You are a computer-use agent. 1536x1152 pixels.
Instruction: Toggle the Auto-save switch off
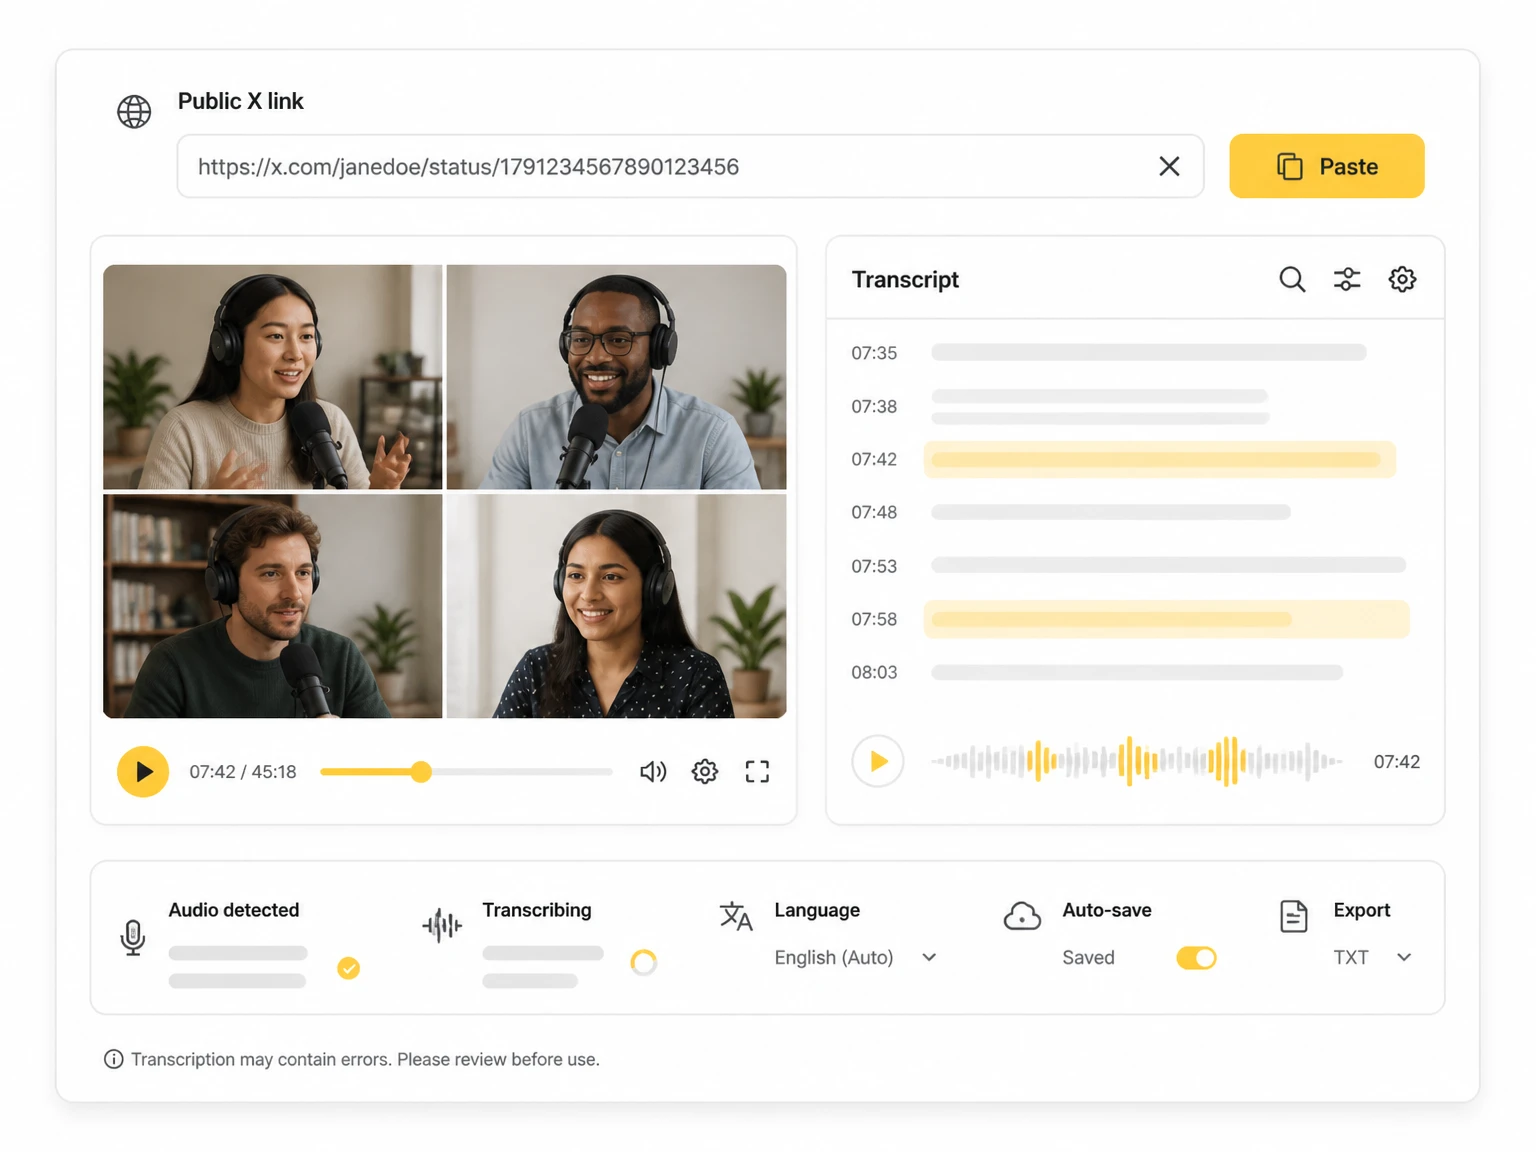point(1196,958)
